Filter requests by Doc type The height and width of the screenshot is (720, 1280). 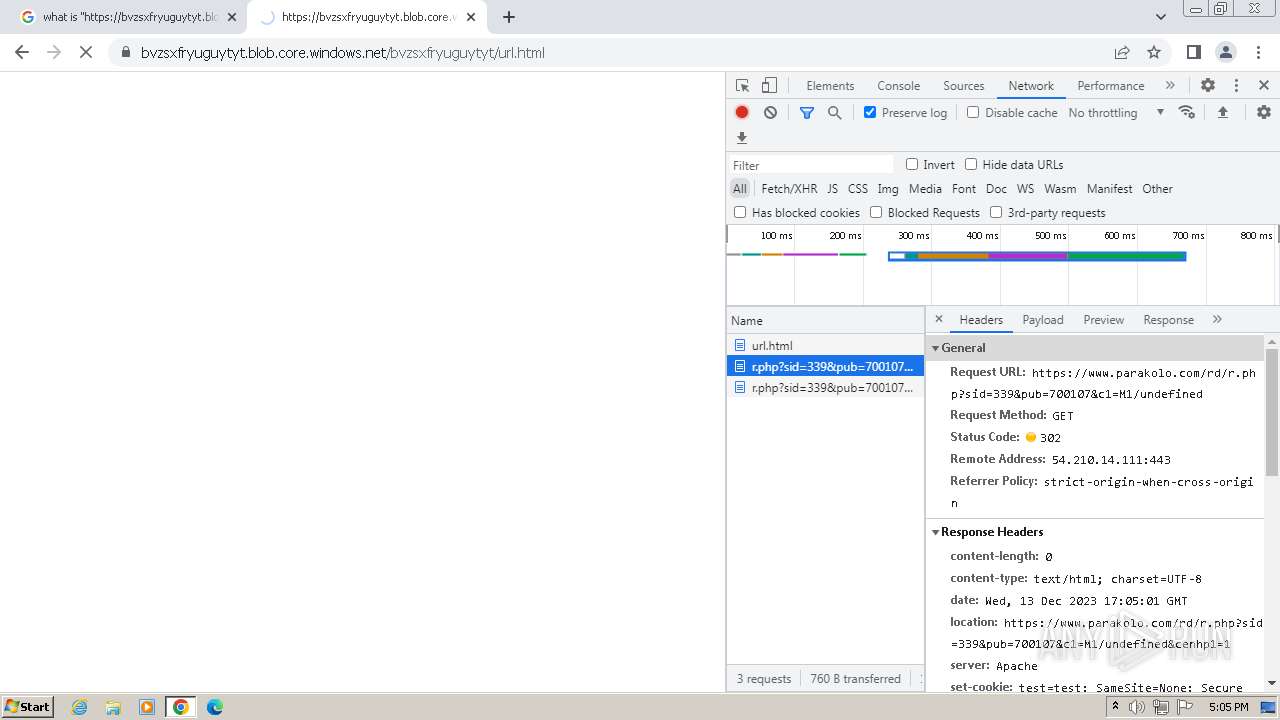[x=996, y=189]
